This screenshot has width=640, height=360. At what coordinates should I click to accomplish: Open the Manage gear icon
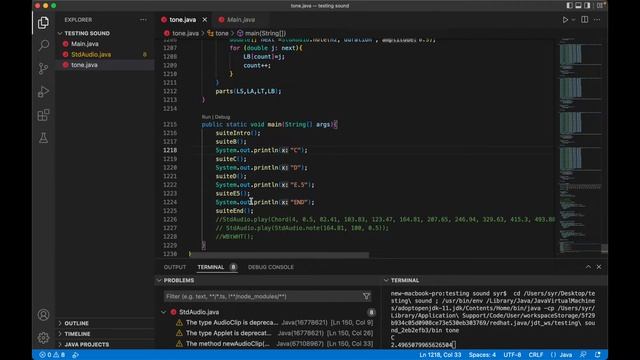click(x=43, y=338)
